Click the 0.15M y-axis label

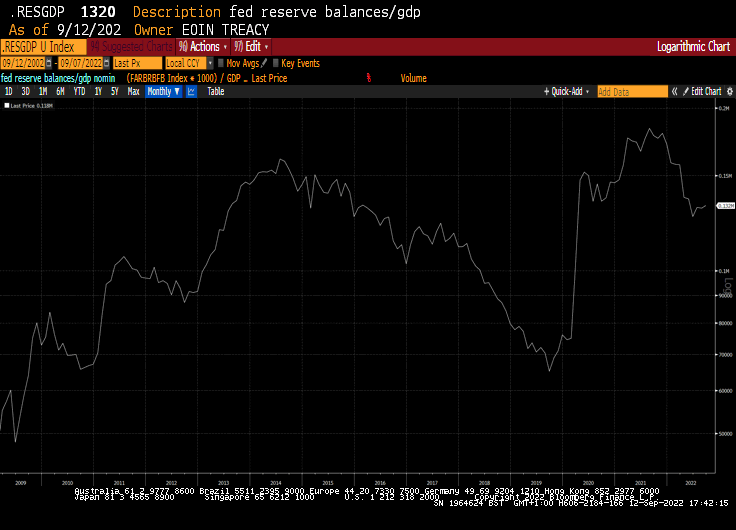[x=725, y=176]
